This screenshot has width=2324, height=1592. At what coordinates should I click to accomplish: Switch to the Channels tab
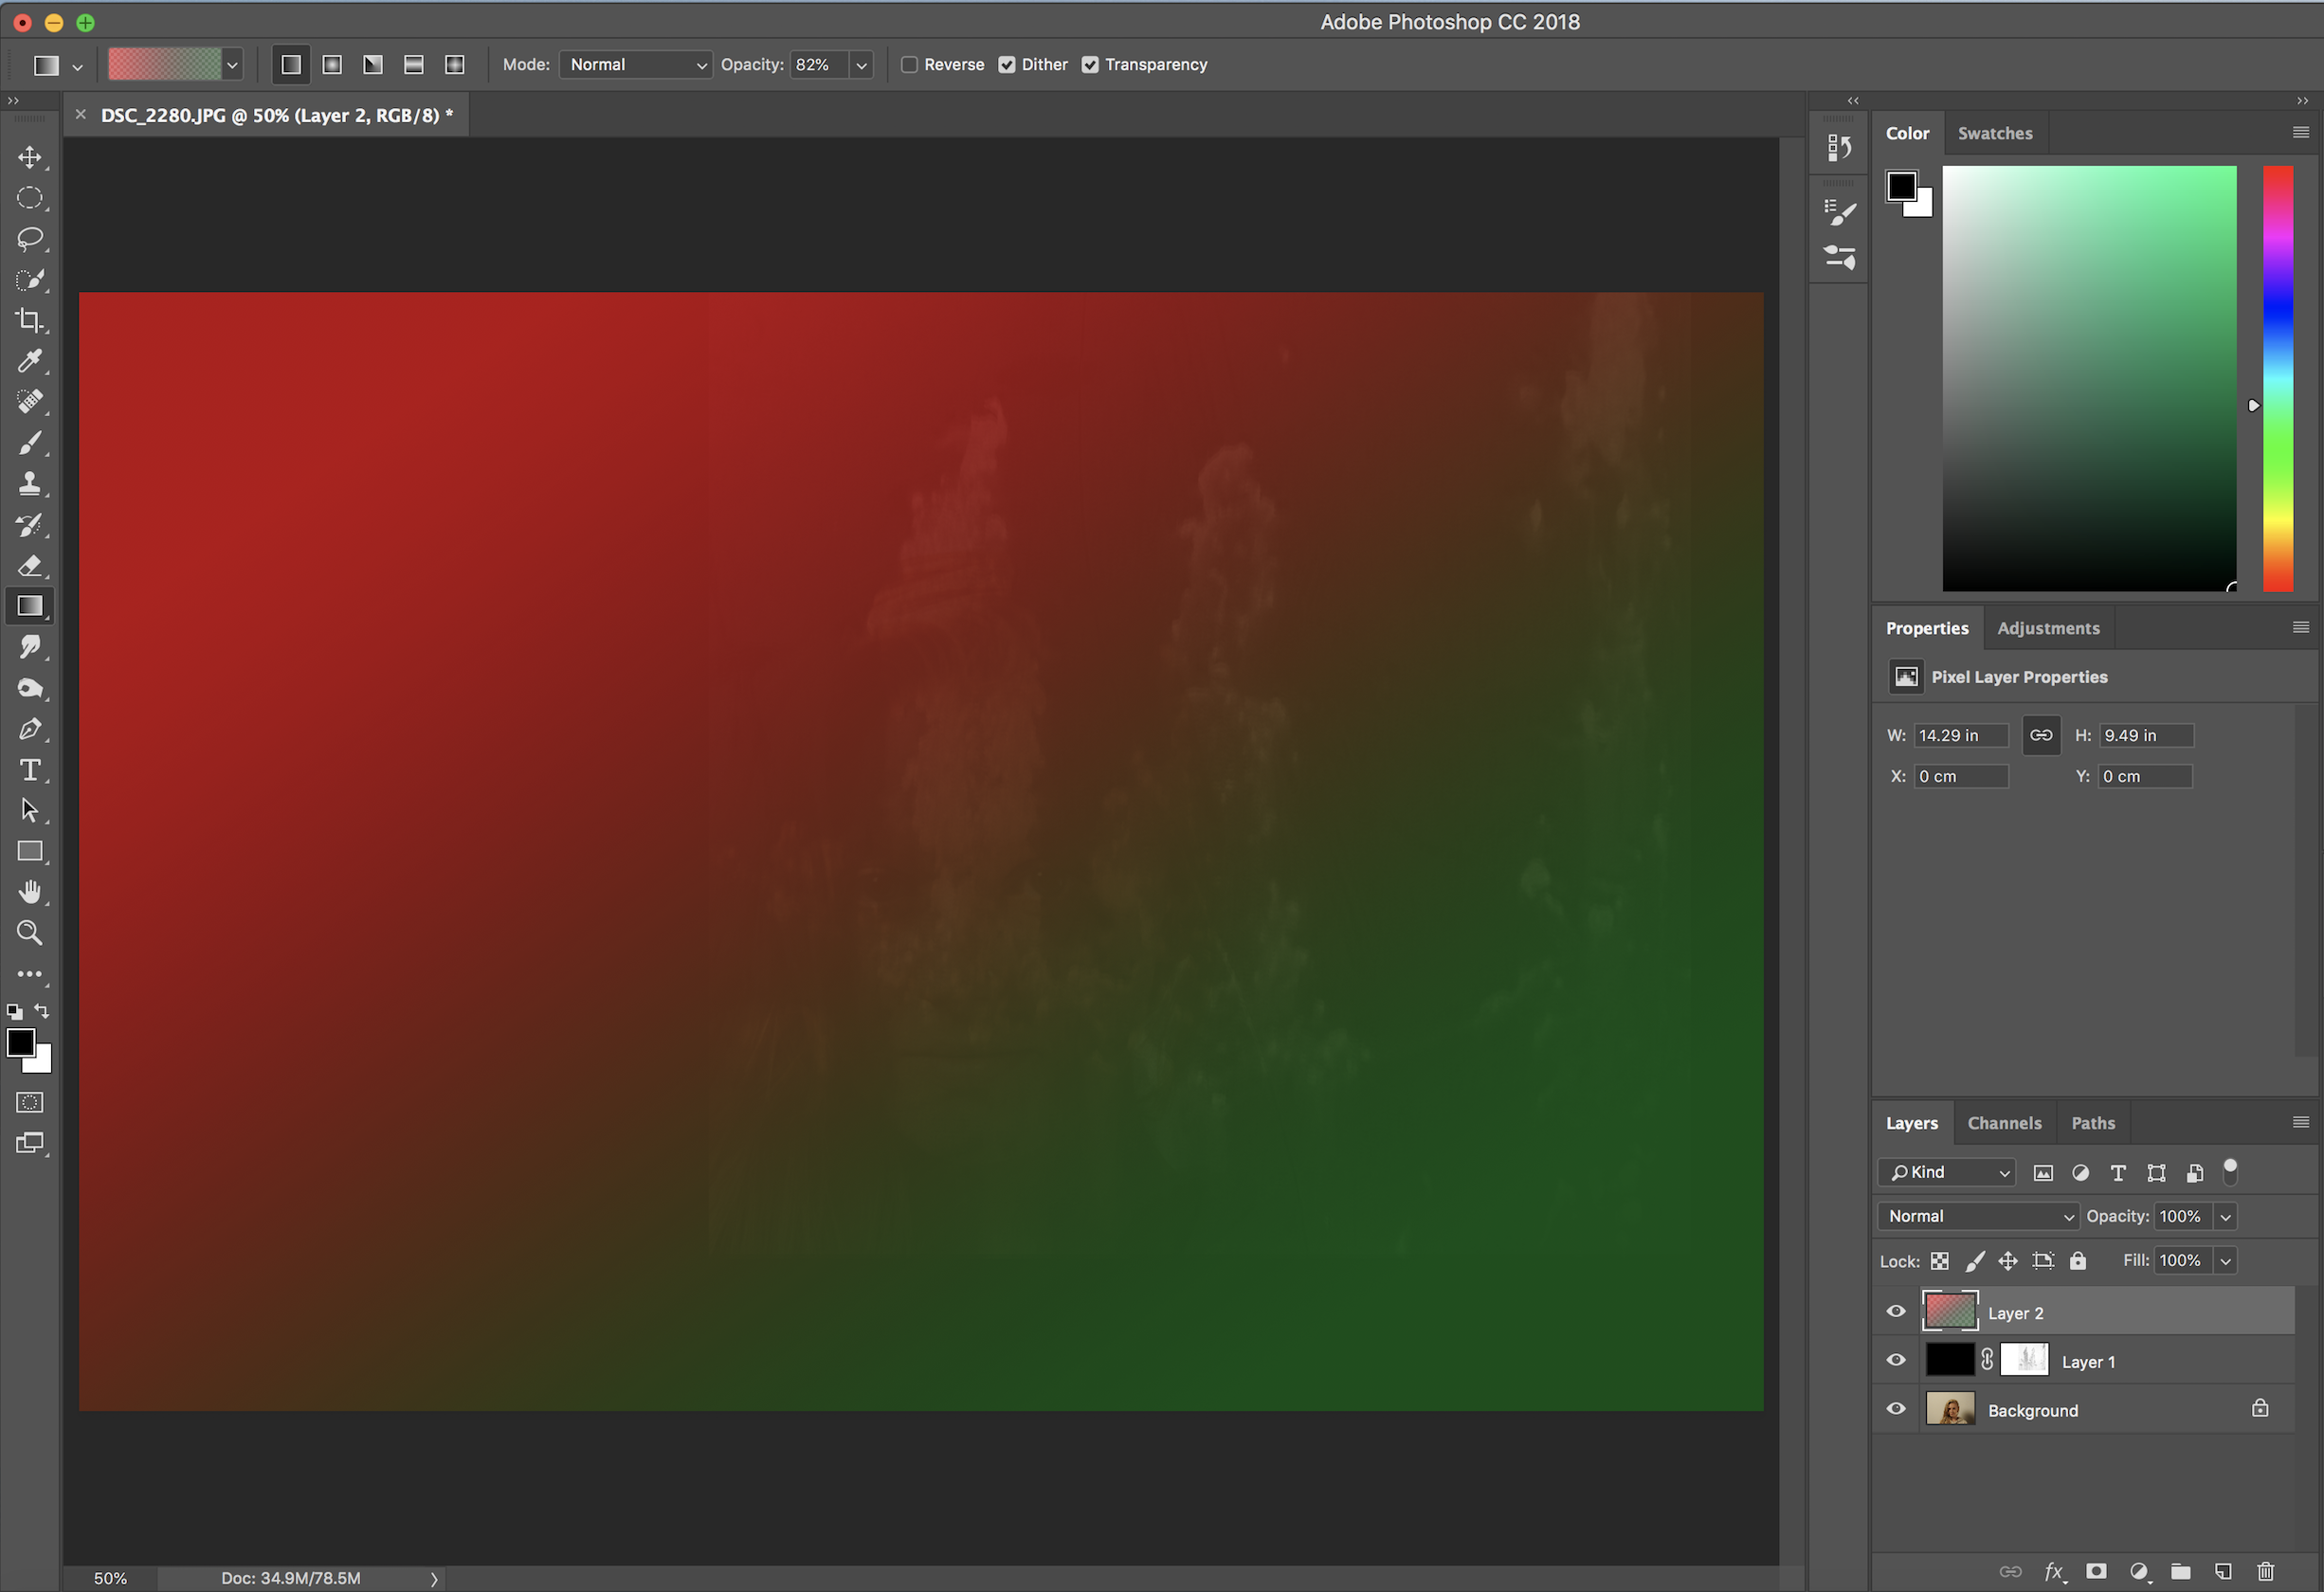click(2004, 1123)
